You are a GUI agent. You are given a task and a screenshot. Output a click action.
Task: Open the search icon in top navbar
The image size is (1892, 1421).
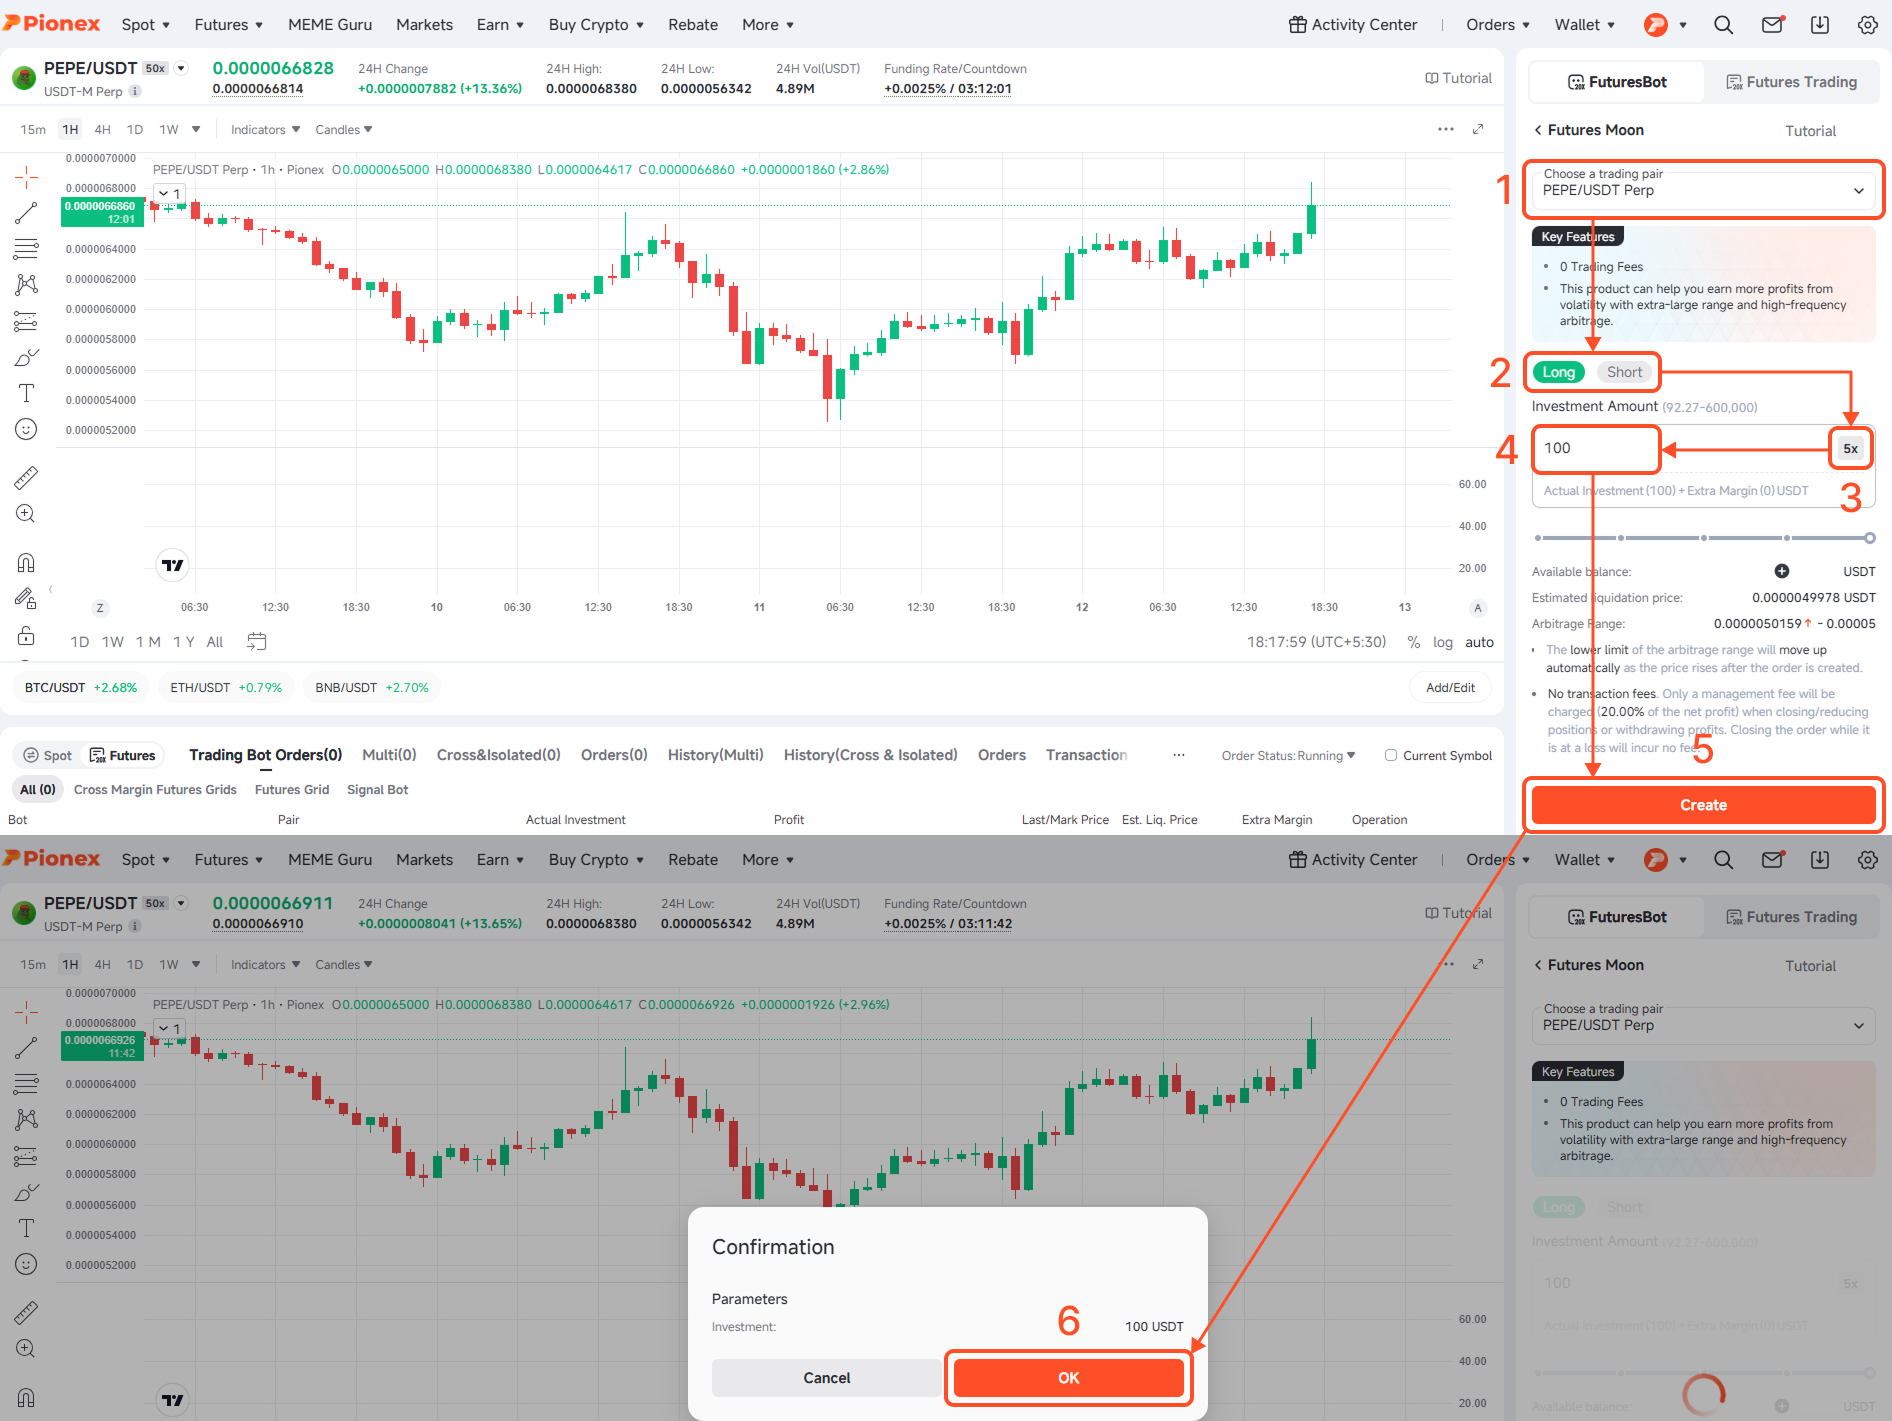[1723, 25]
